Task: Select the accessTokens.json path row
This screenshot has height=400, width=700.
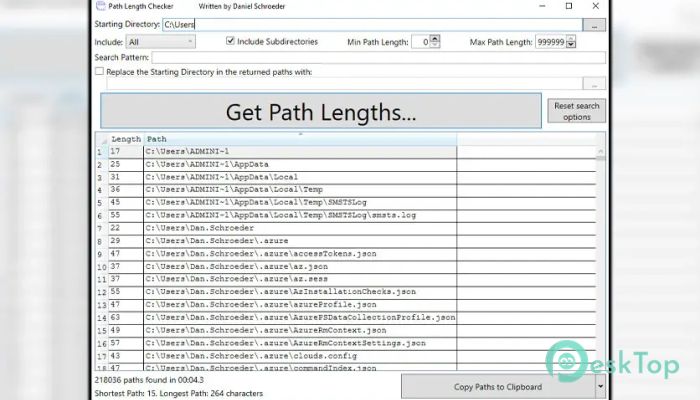Action: click(300, 254)
